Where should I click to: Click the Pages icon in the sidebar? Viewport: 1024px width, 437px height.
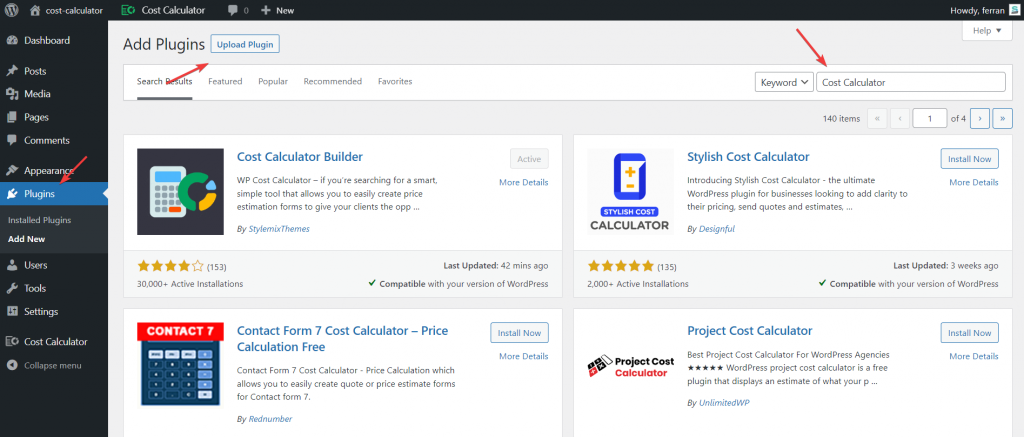[12, 118]
